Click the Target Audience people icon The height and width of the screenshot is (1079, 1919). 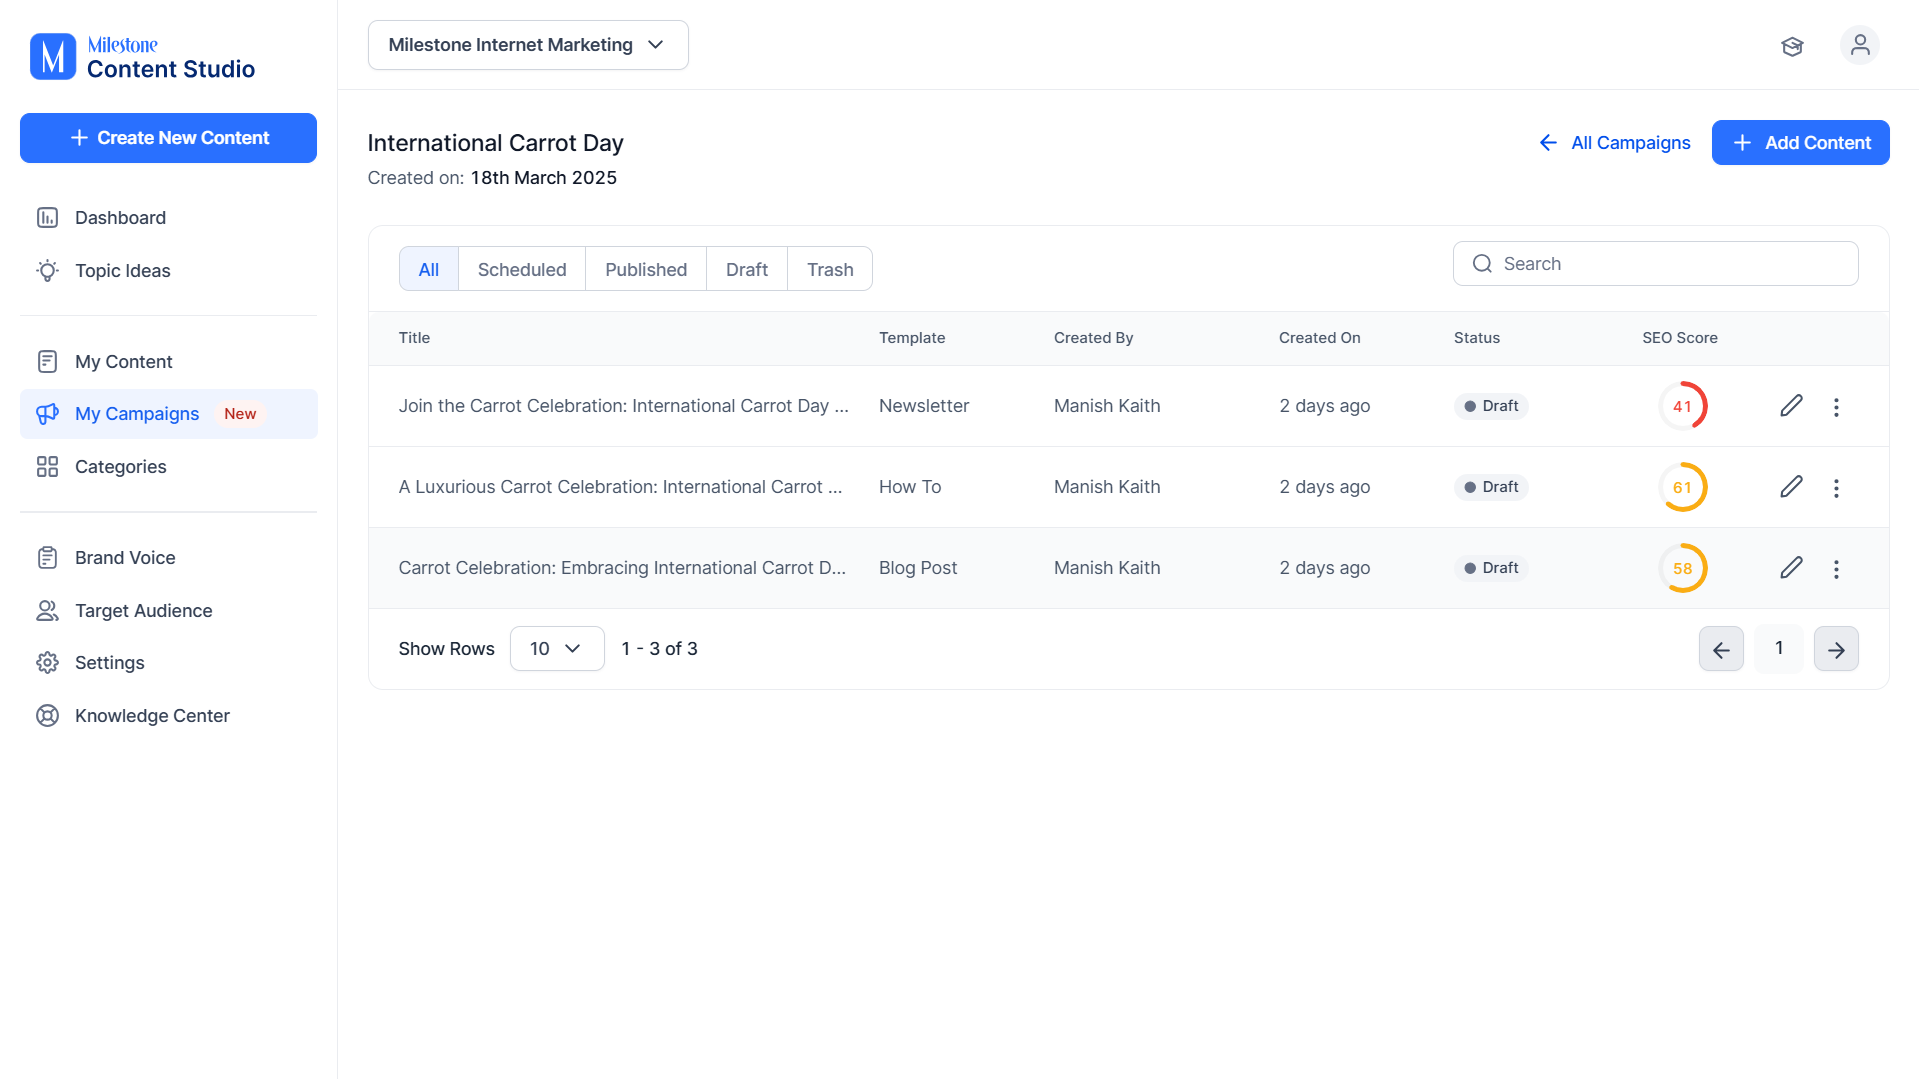(47, 611)
